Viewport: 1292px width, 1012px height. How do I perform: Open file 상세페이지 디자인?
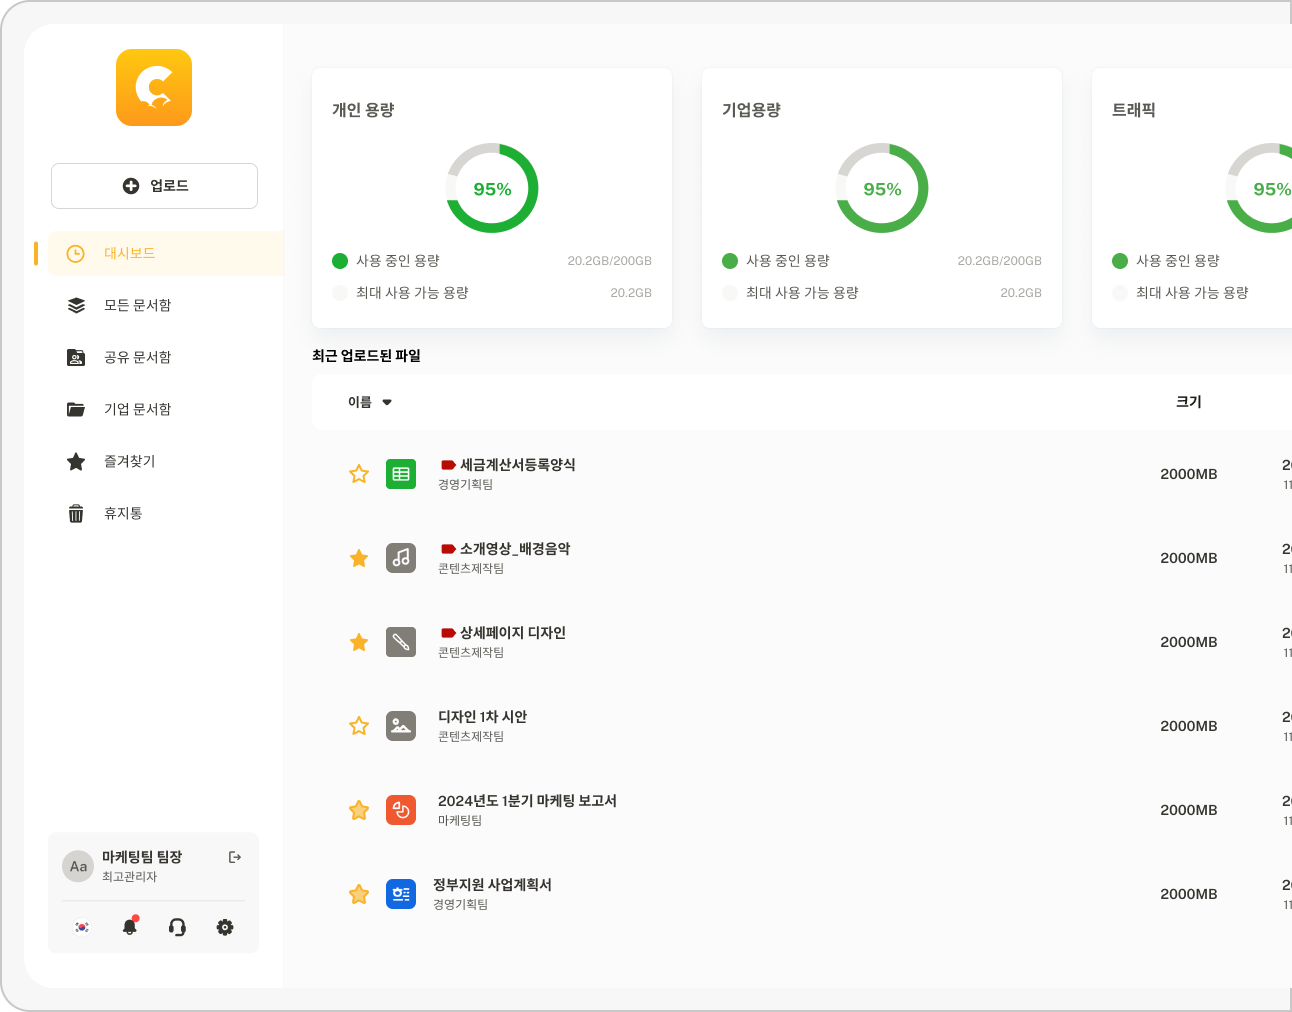pos(513,633)
